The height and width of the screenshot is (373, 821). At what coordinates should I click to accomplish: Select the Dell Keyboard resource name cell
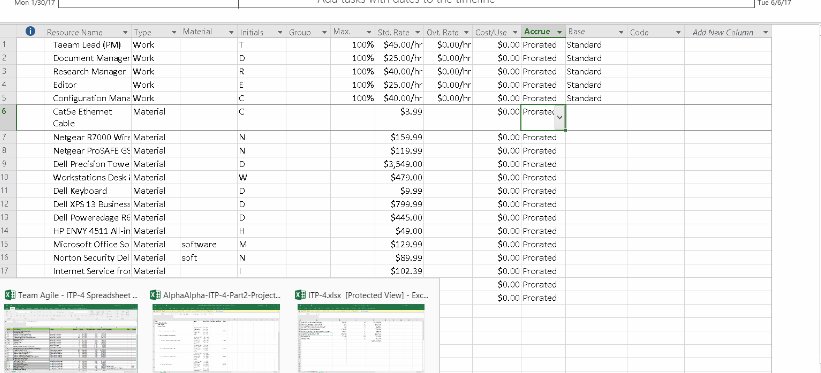click(x=87, y=191)
